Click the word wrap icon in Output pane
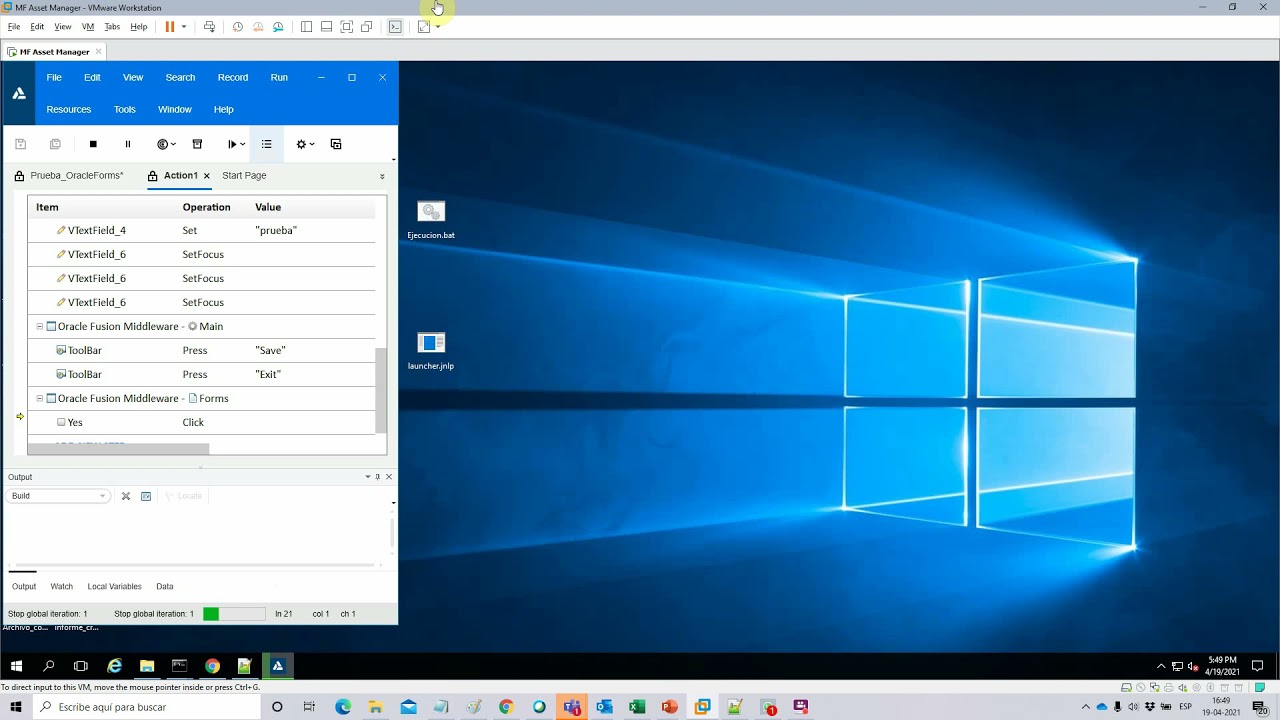1280x720 pixels. [146, 496]
